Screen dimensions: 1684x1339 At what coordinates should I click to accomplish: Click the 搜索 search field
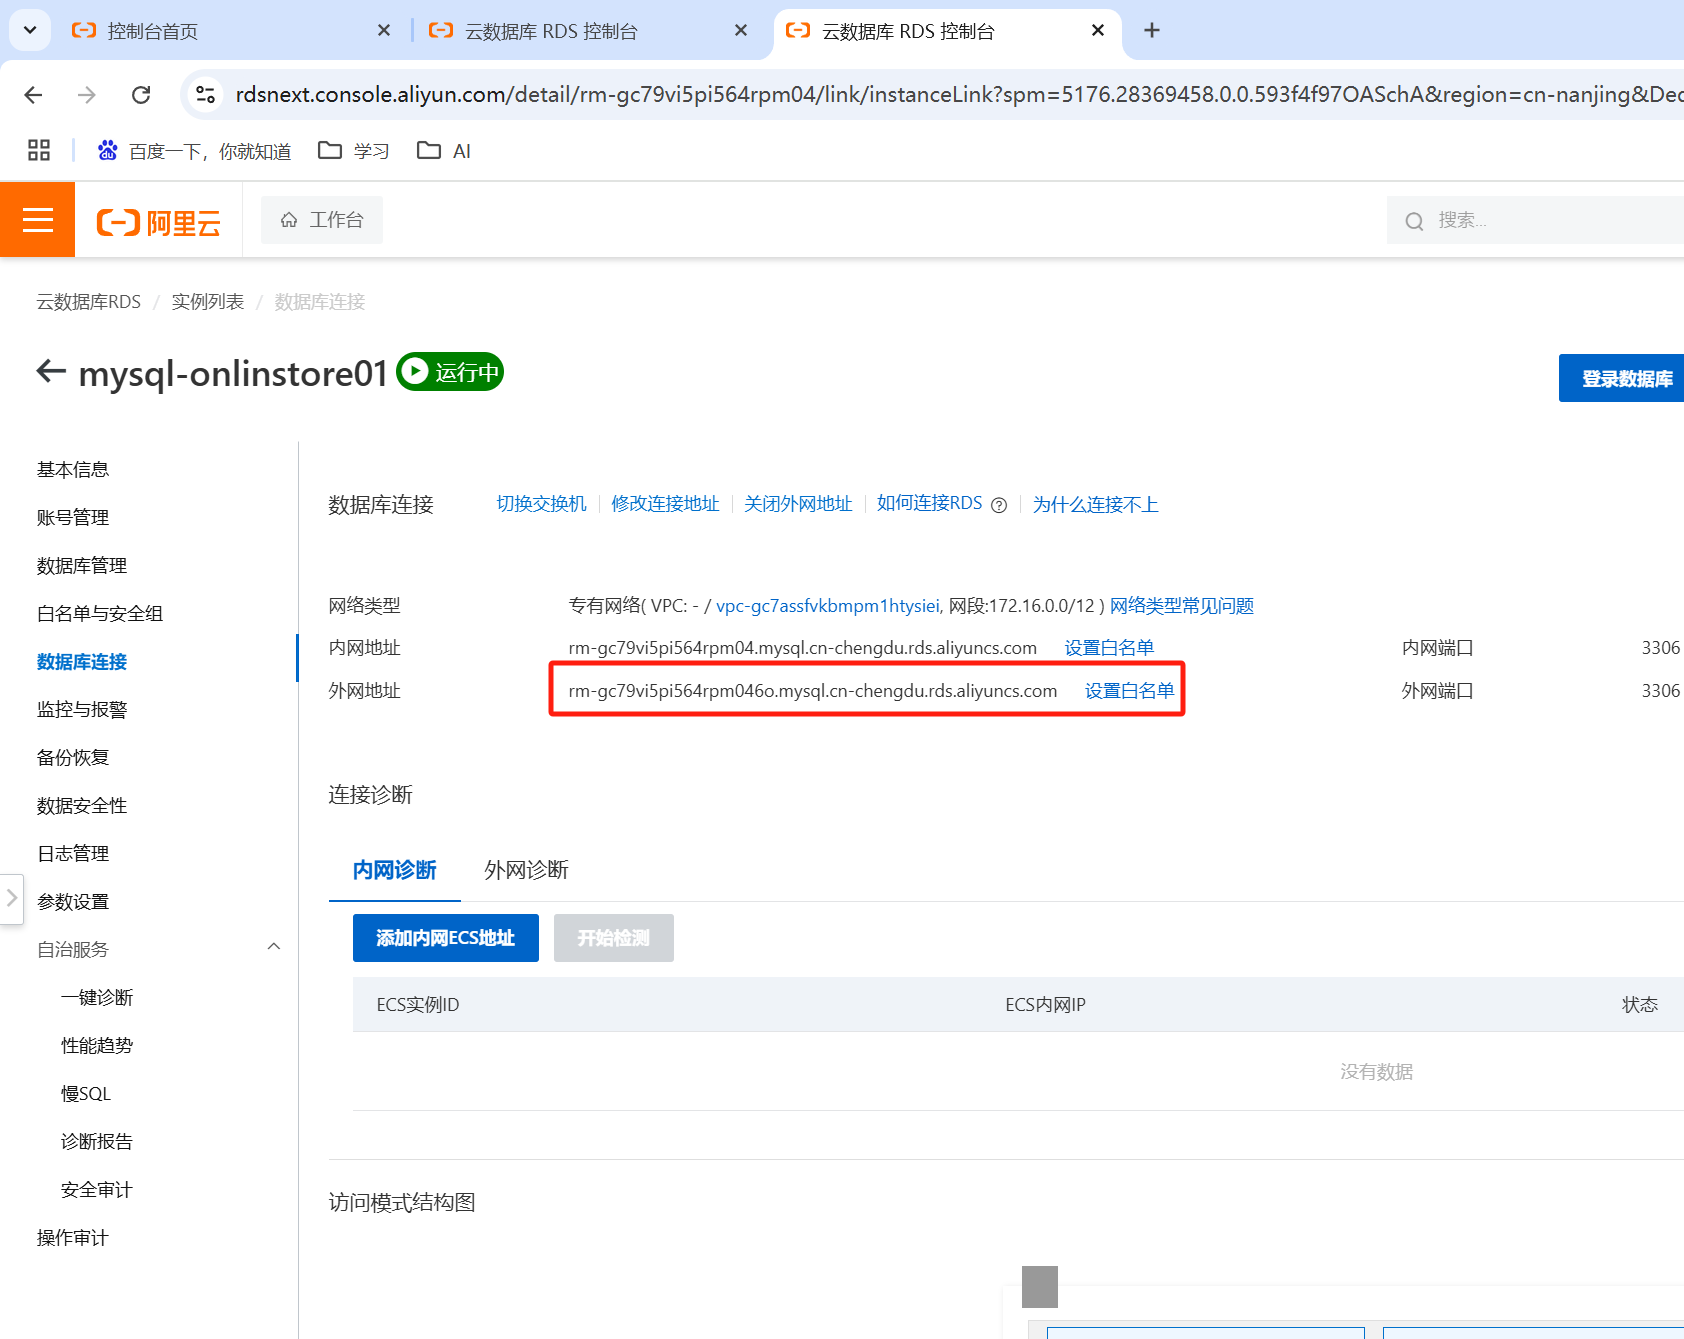coord(1535,220)
